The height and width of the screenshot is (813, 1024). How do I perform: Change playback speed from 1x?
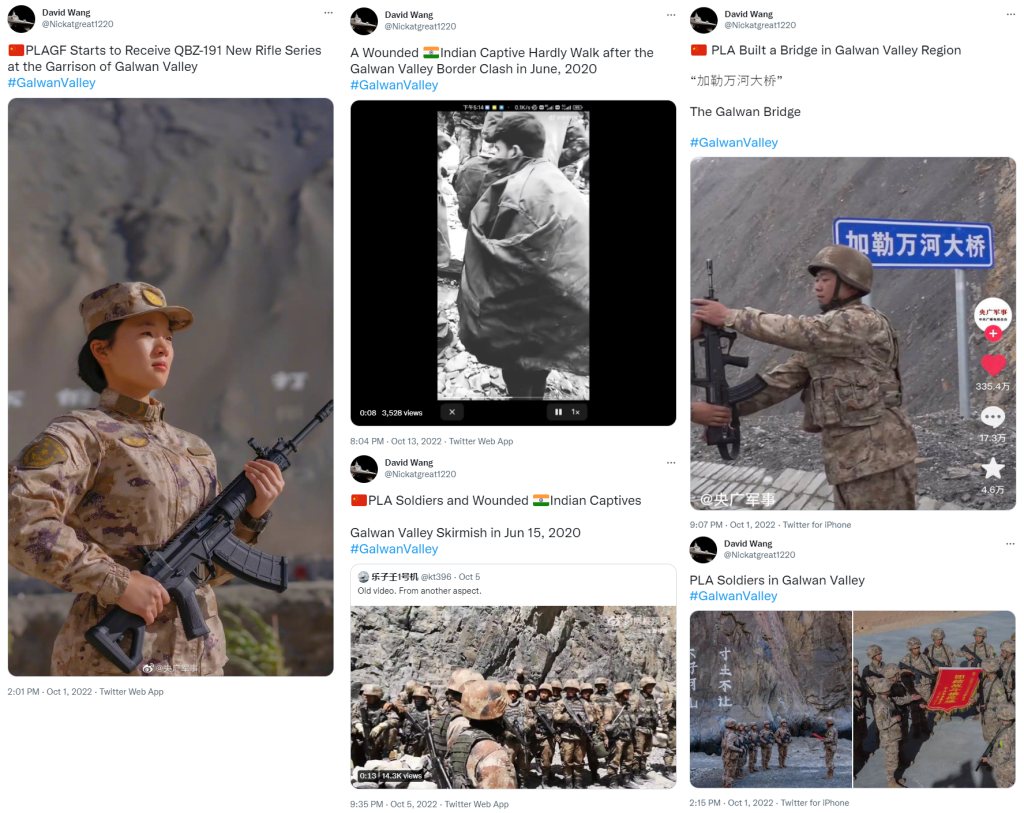coord(576,412)
